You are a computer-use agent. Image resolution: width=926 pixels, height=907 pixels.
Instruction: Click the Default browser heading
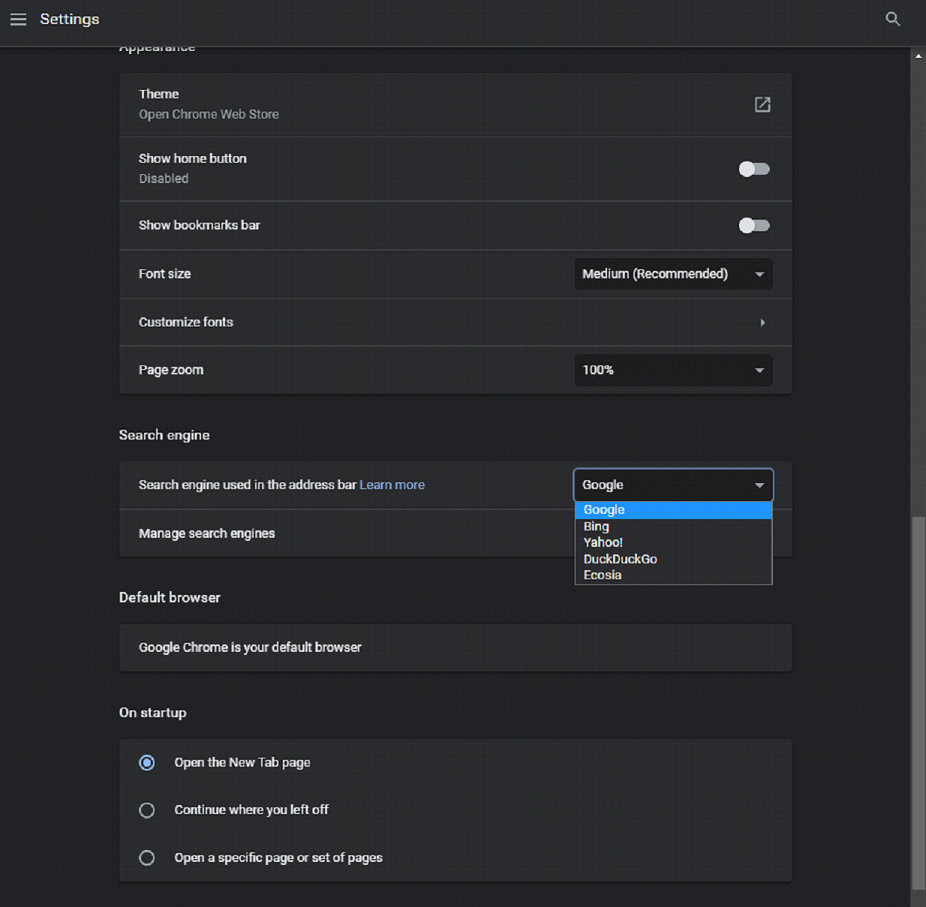click(169, 598)
